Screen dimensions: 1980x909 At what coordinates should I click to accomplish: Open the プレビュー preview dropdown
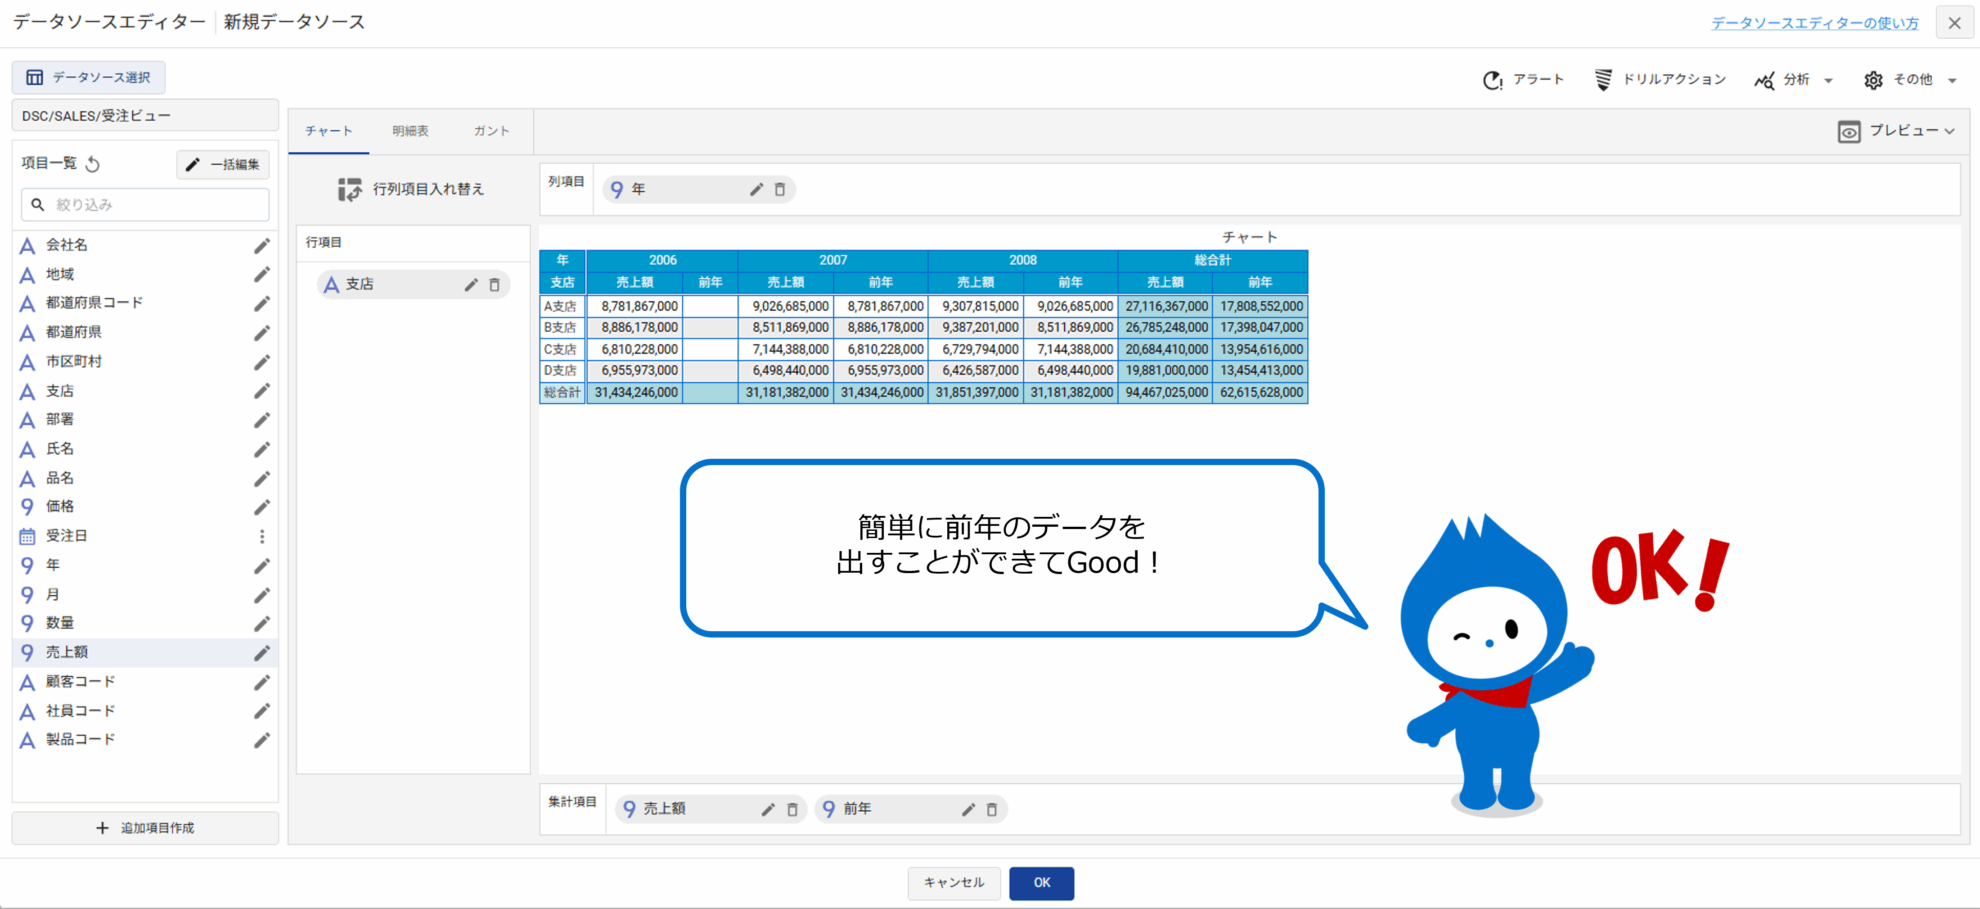tap(1897, 131)
